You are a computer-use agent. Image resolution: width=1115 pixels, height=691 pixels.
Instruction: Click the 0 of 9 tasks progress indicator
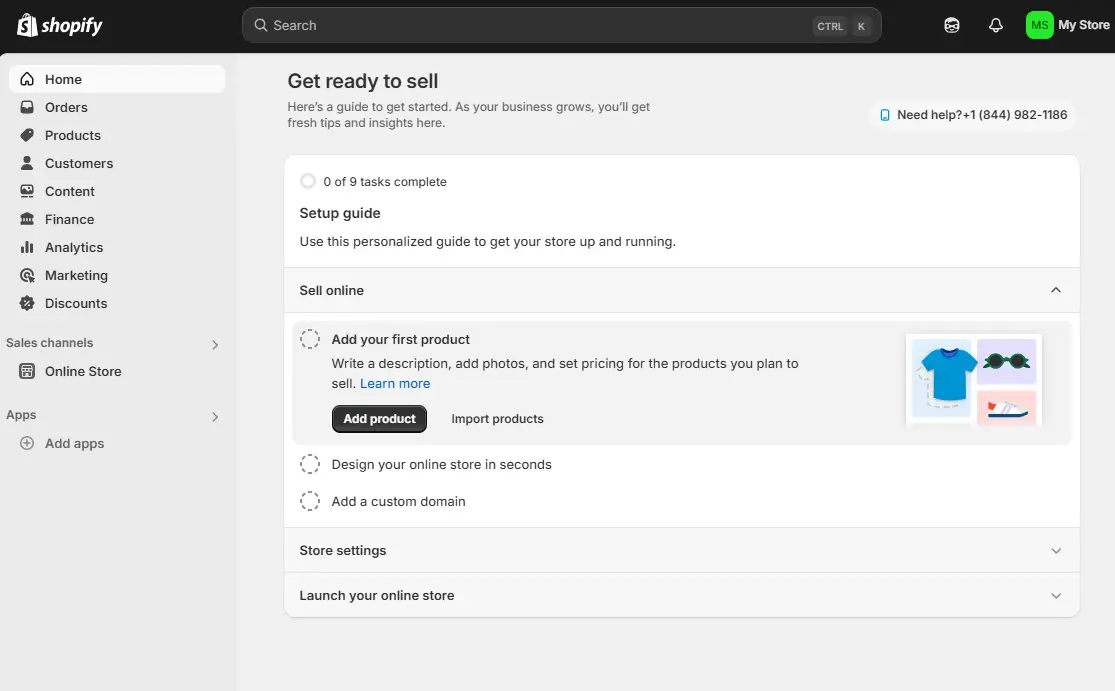(x=308, y=181)
